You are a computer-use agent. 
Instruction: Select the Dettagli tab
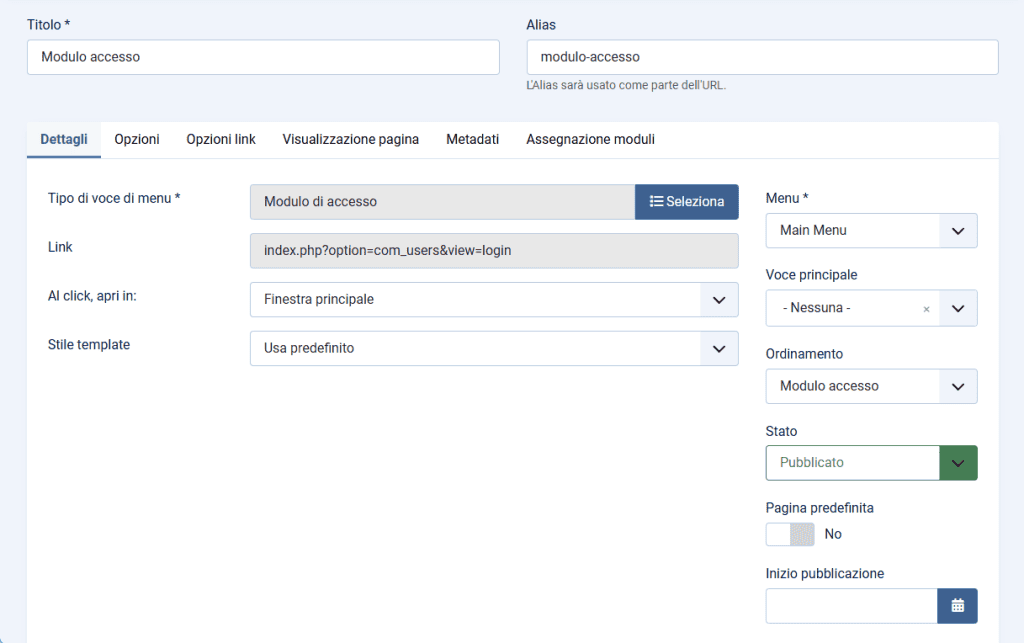click(x=64, y=140)
